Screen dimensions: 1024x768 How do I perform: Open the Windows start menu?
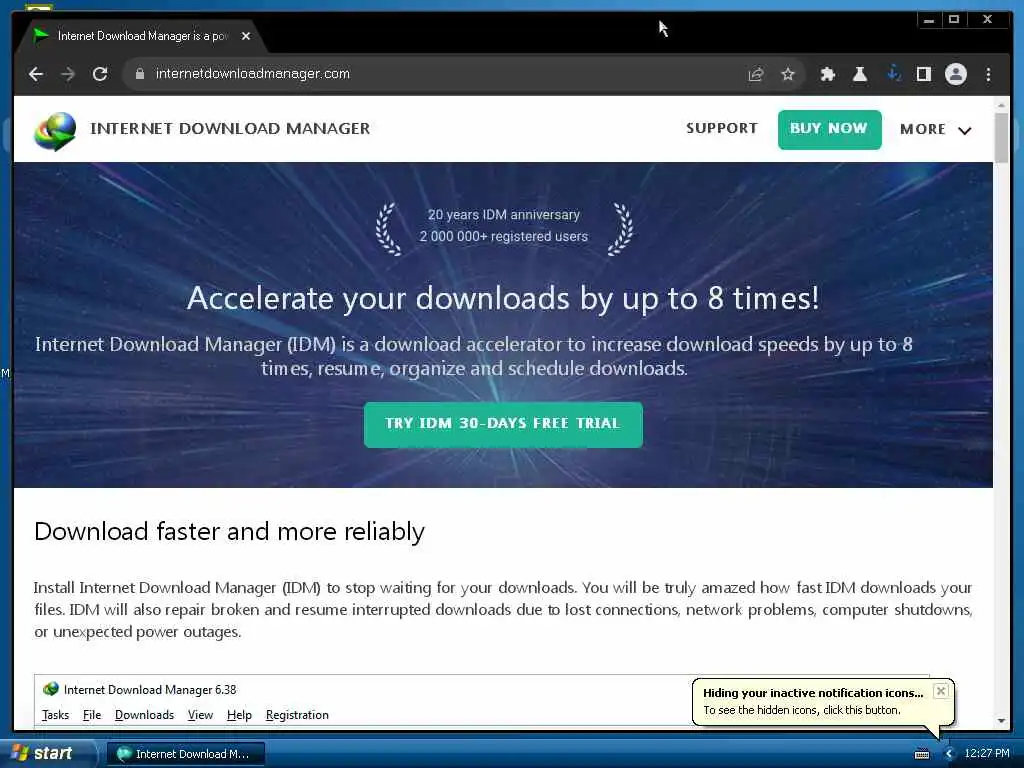47,753
